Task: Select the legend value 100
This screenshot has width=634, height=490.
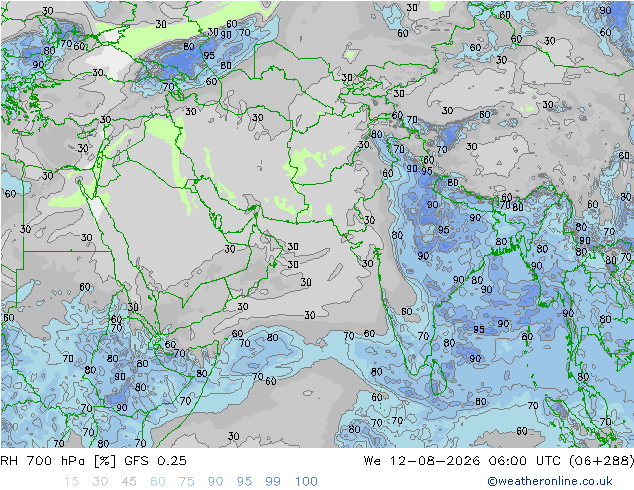Action: 306,482
